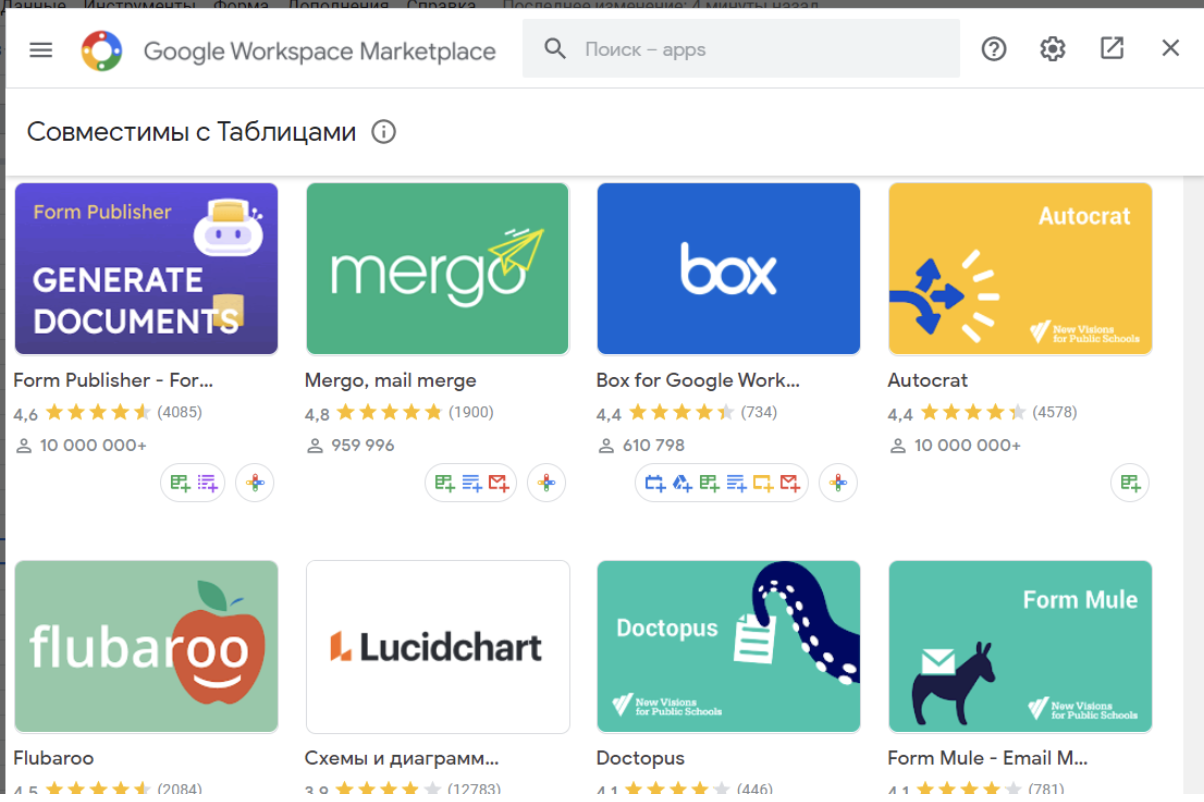Open the Form Mule thumbnail

click(x=1020, y=646)
